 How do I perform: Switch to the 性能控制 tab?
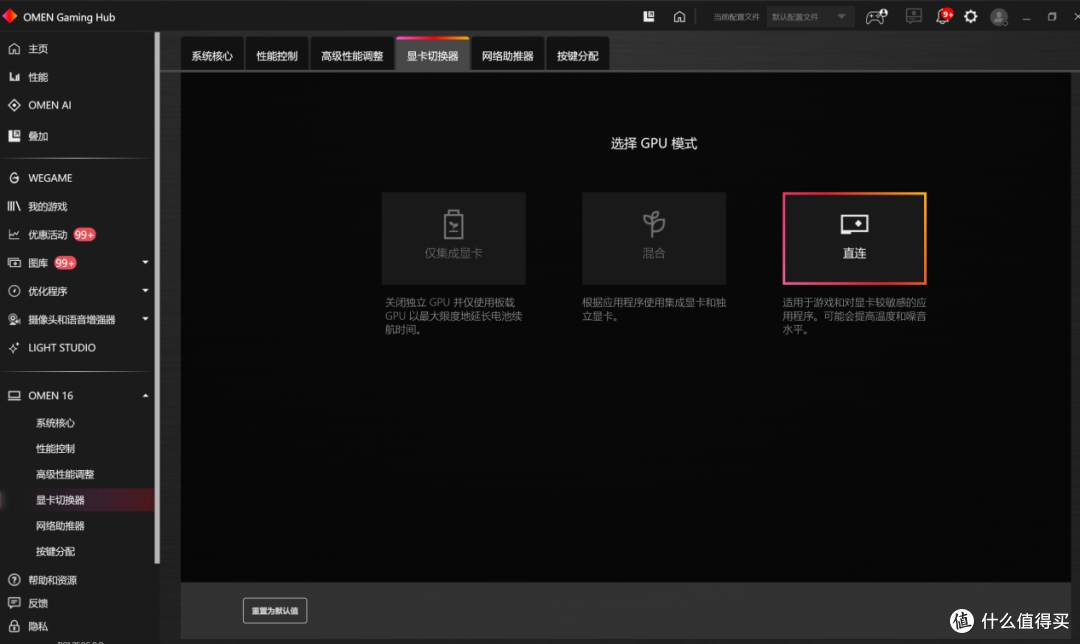pyautogui.click(x=277, y=55)
